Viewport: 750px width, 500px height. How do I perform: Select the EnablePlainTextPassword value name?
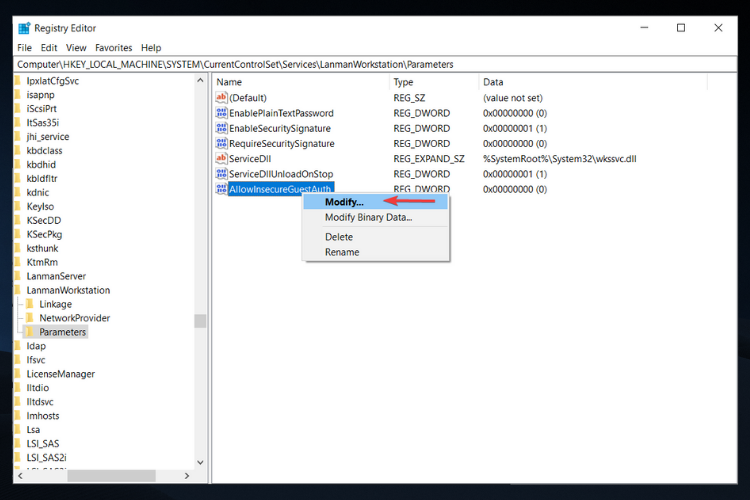click(281, 113)
